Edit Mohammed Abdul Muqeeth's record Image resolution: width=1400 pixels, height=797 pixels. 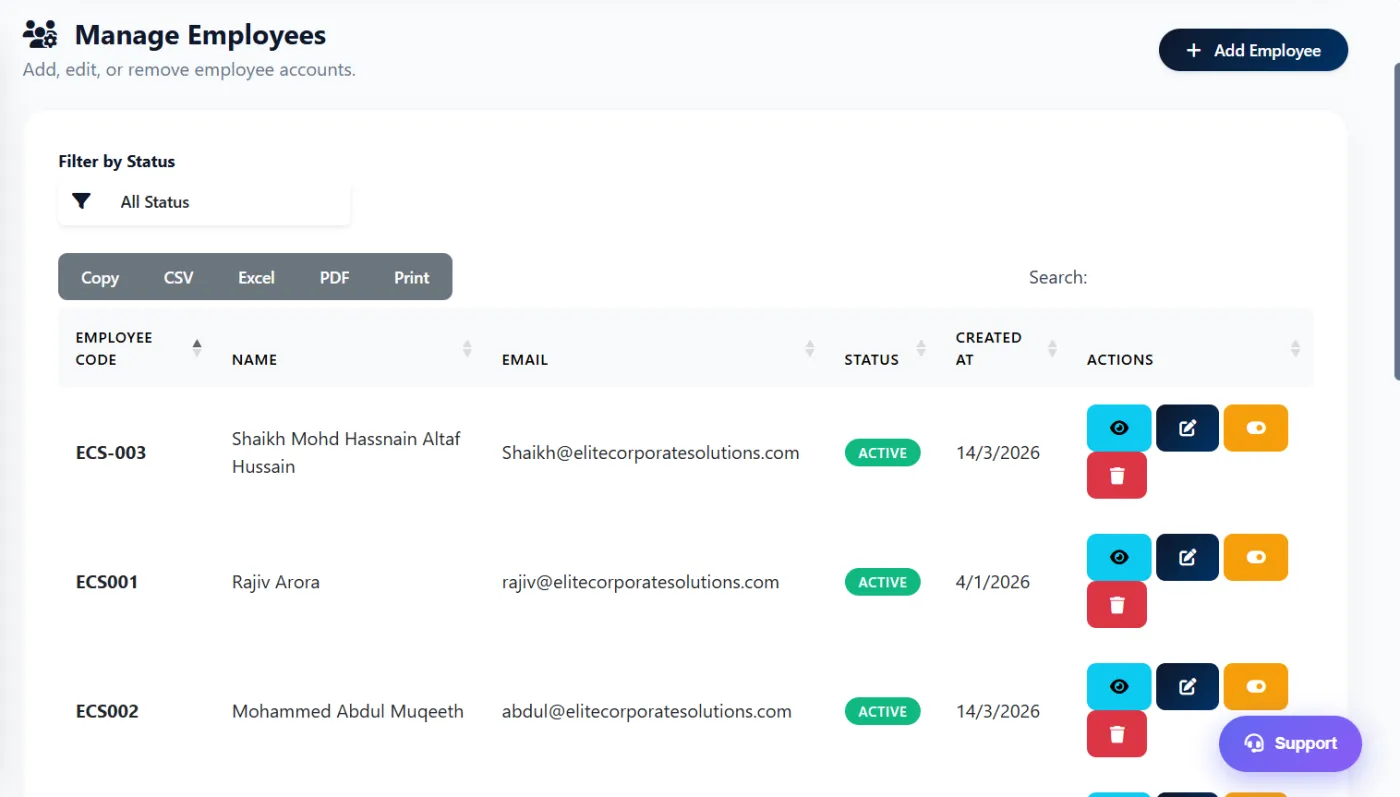pos(1187,686)
